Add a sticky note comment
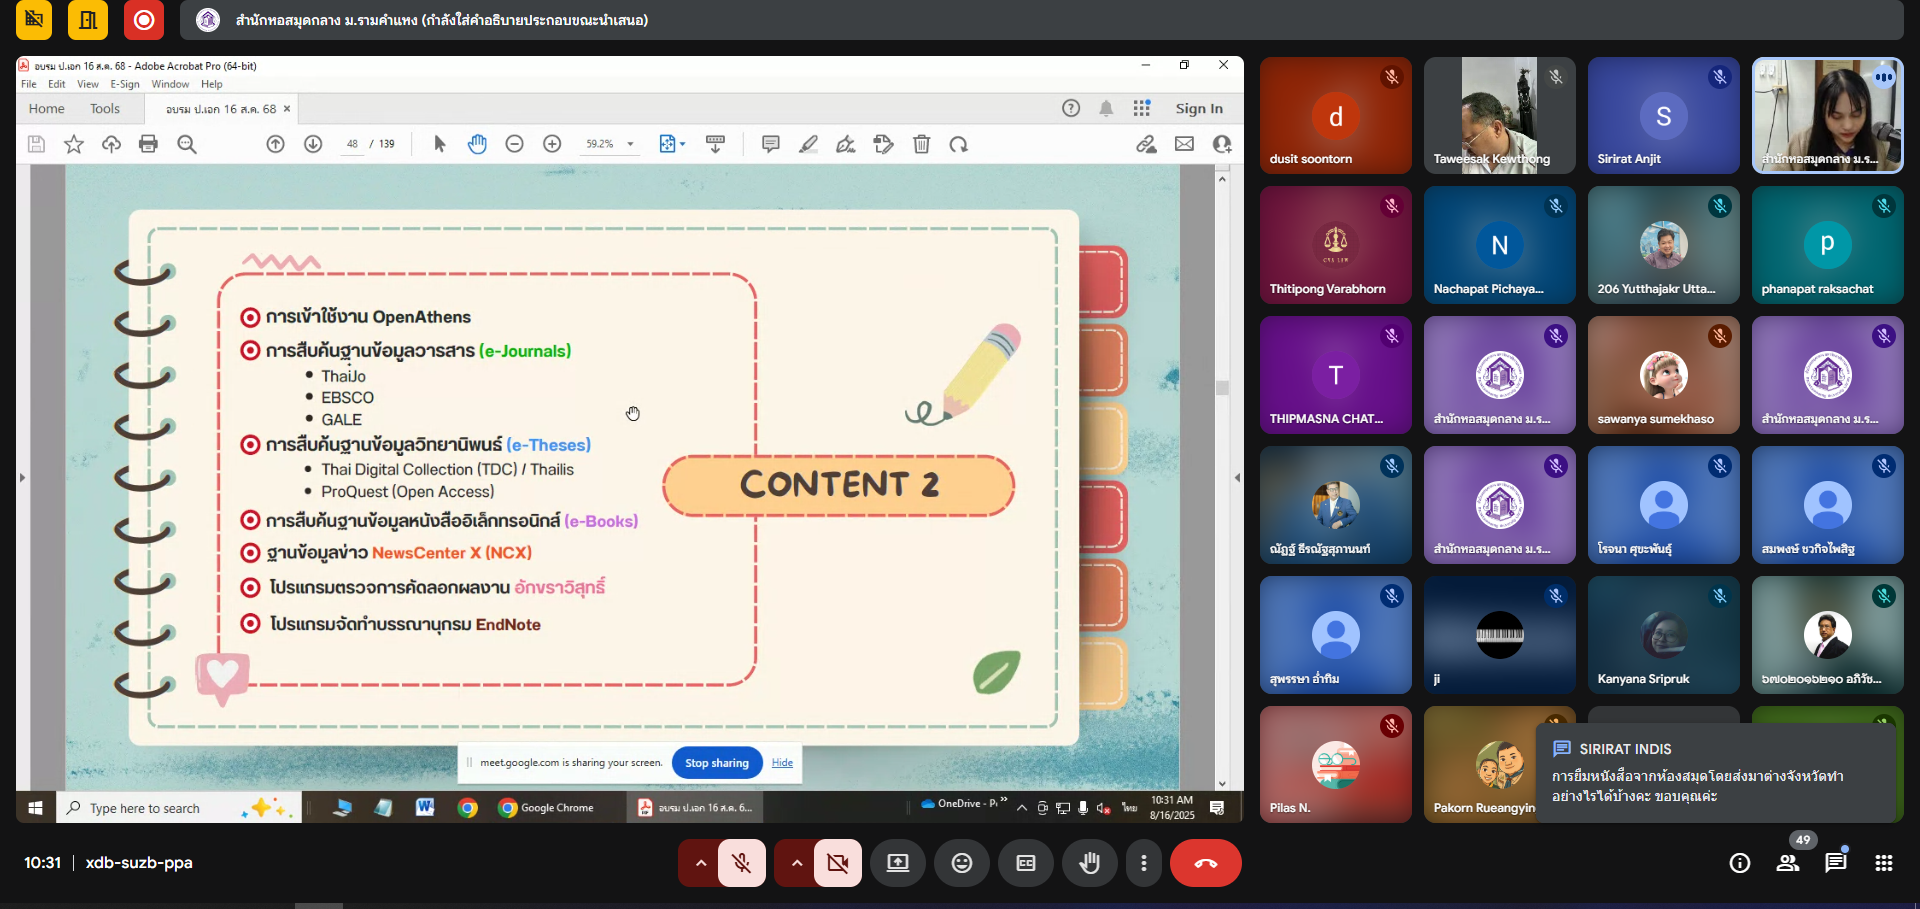Image resolution: width=1920 pixels, height=909 pixels. point(770,144)
